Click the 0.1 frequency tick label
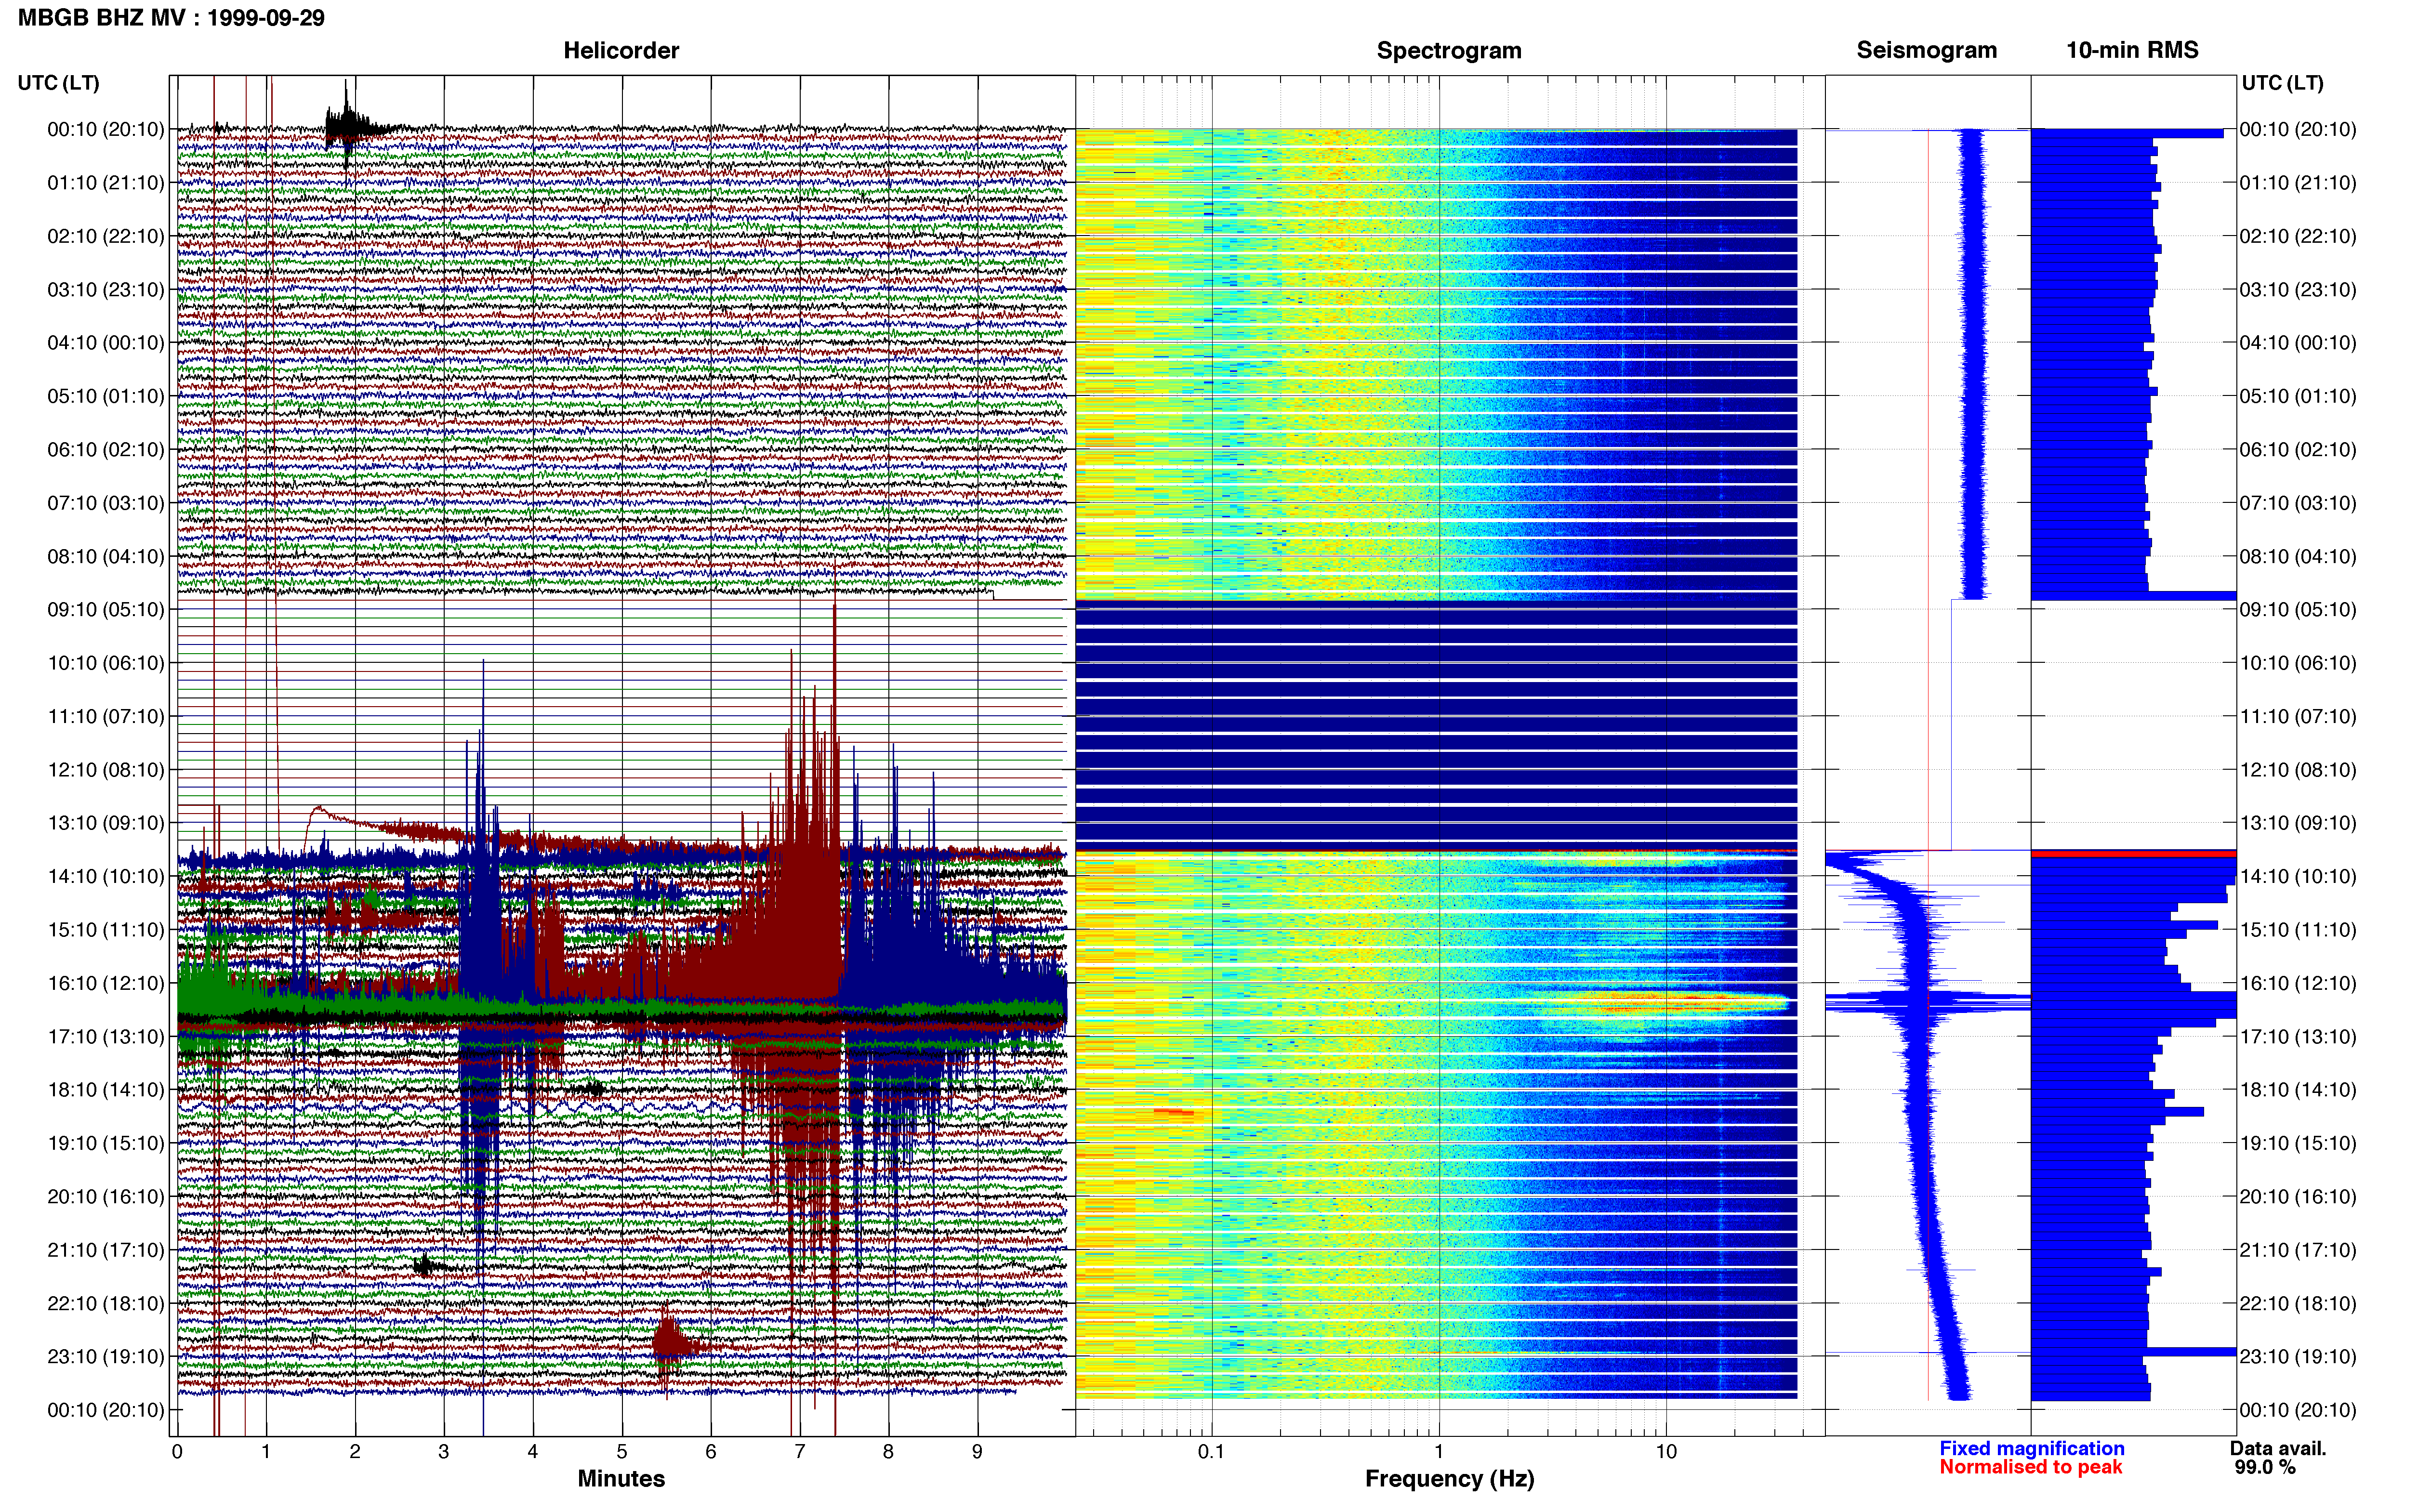 1211,1451
